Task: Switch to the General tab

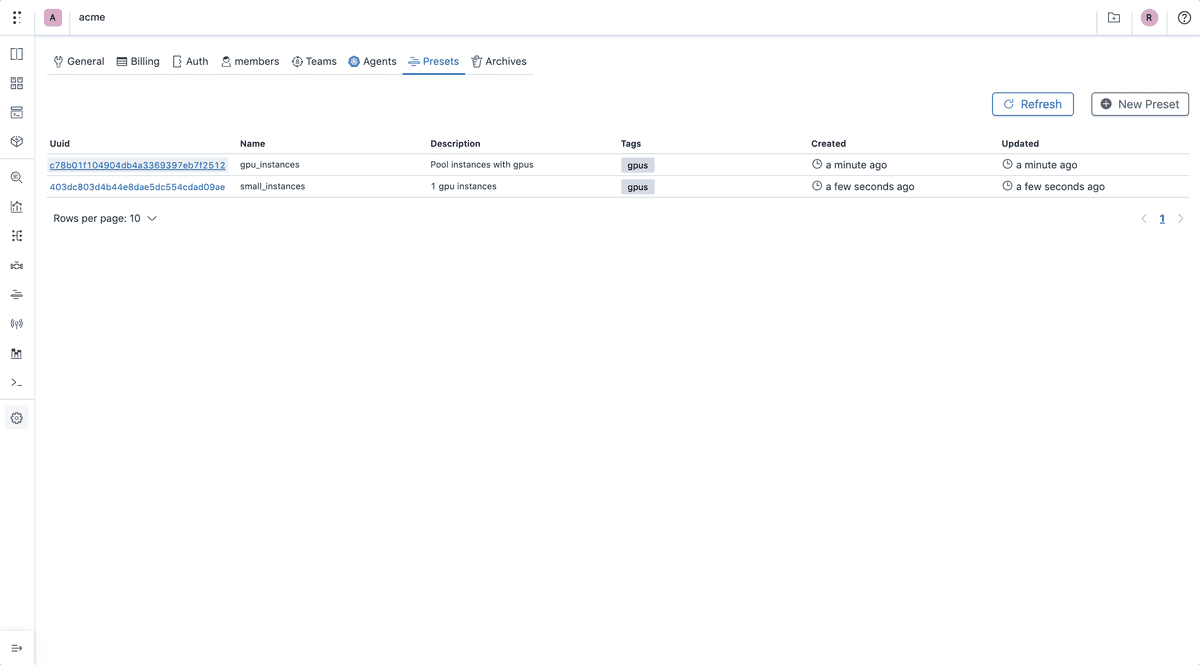Action: coord(79,61)
